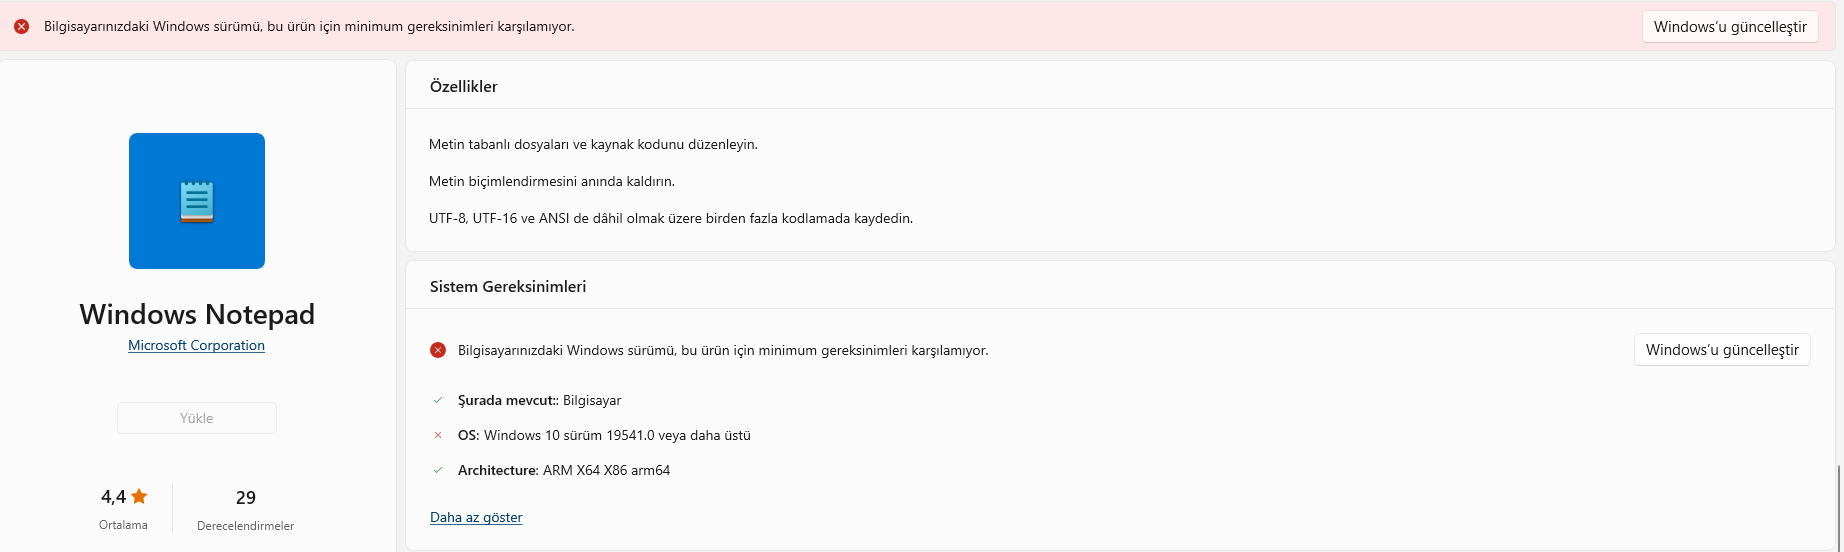1844x552 pixels.
Task: Collapse requirements with Daha az göster
Action: point(476,517)
